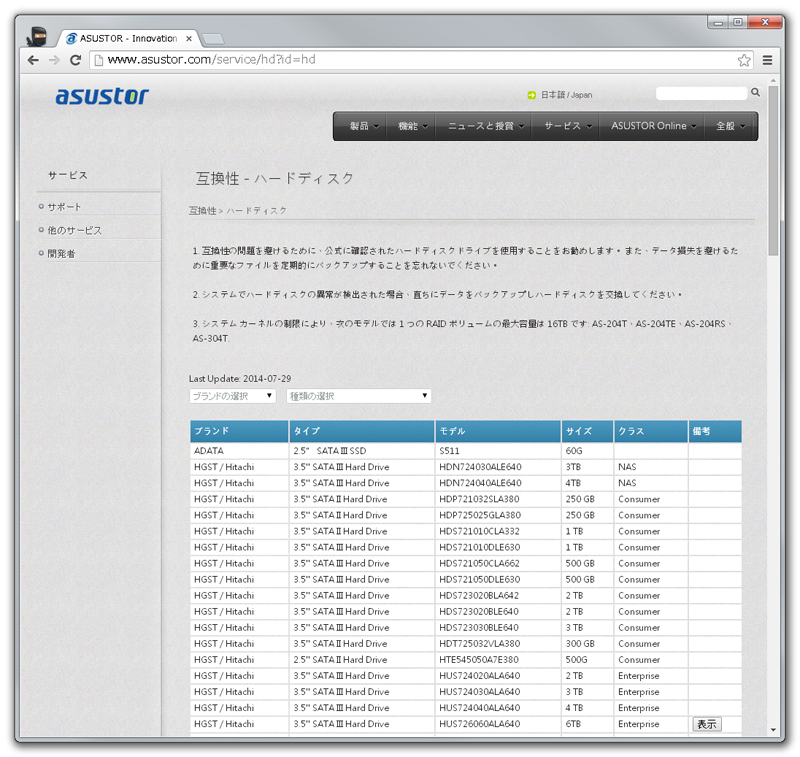800x757 pixels.
Task: Open サポート in the sidebar
Action: pos(64,207)
